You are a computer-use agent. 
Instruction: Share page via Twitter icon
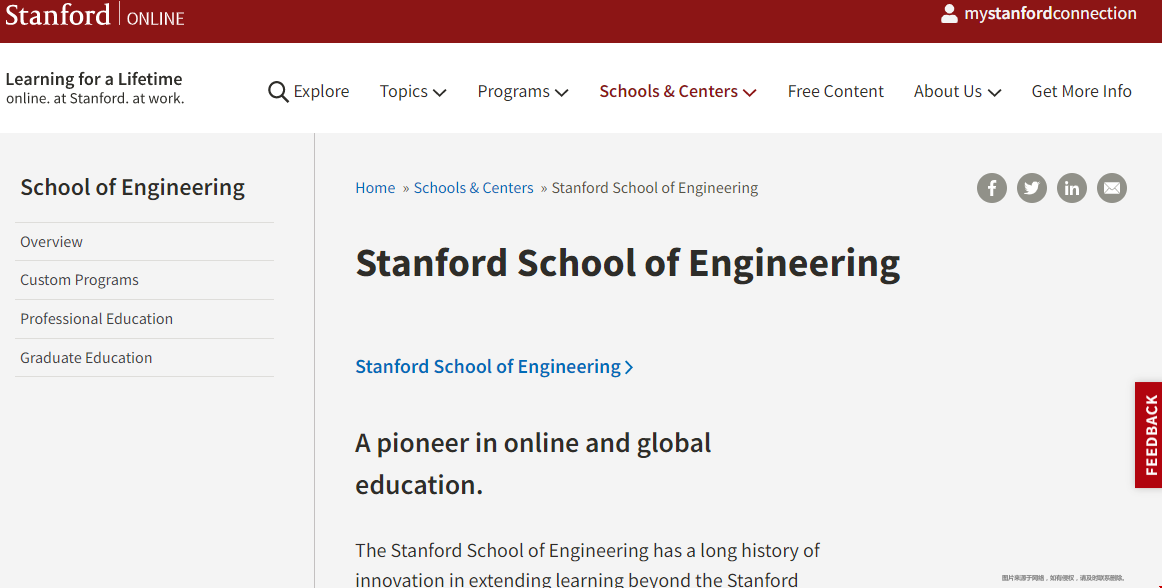tap(1032, 188)
